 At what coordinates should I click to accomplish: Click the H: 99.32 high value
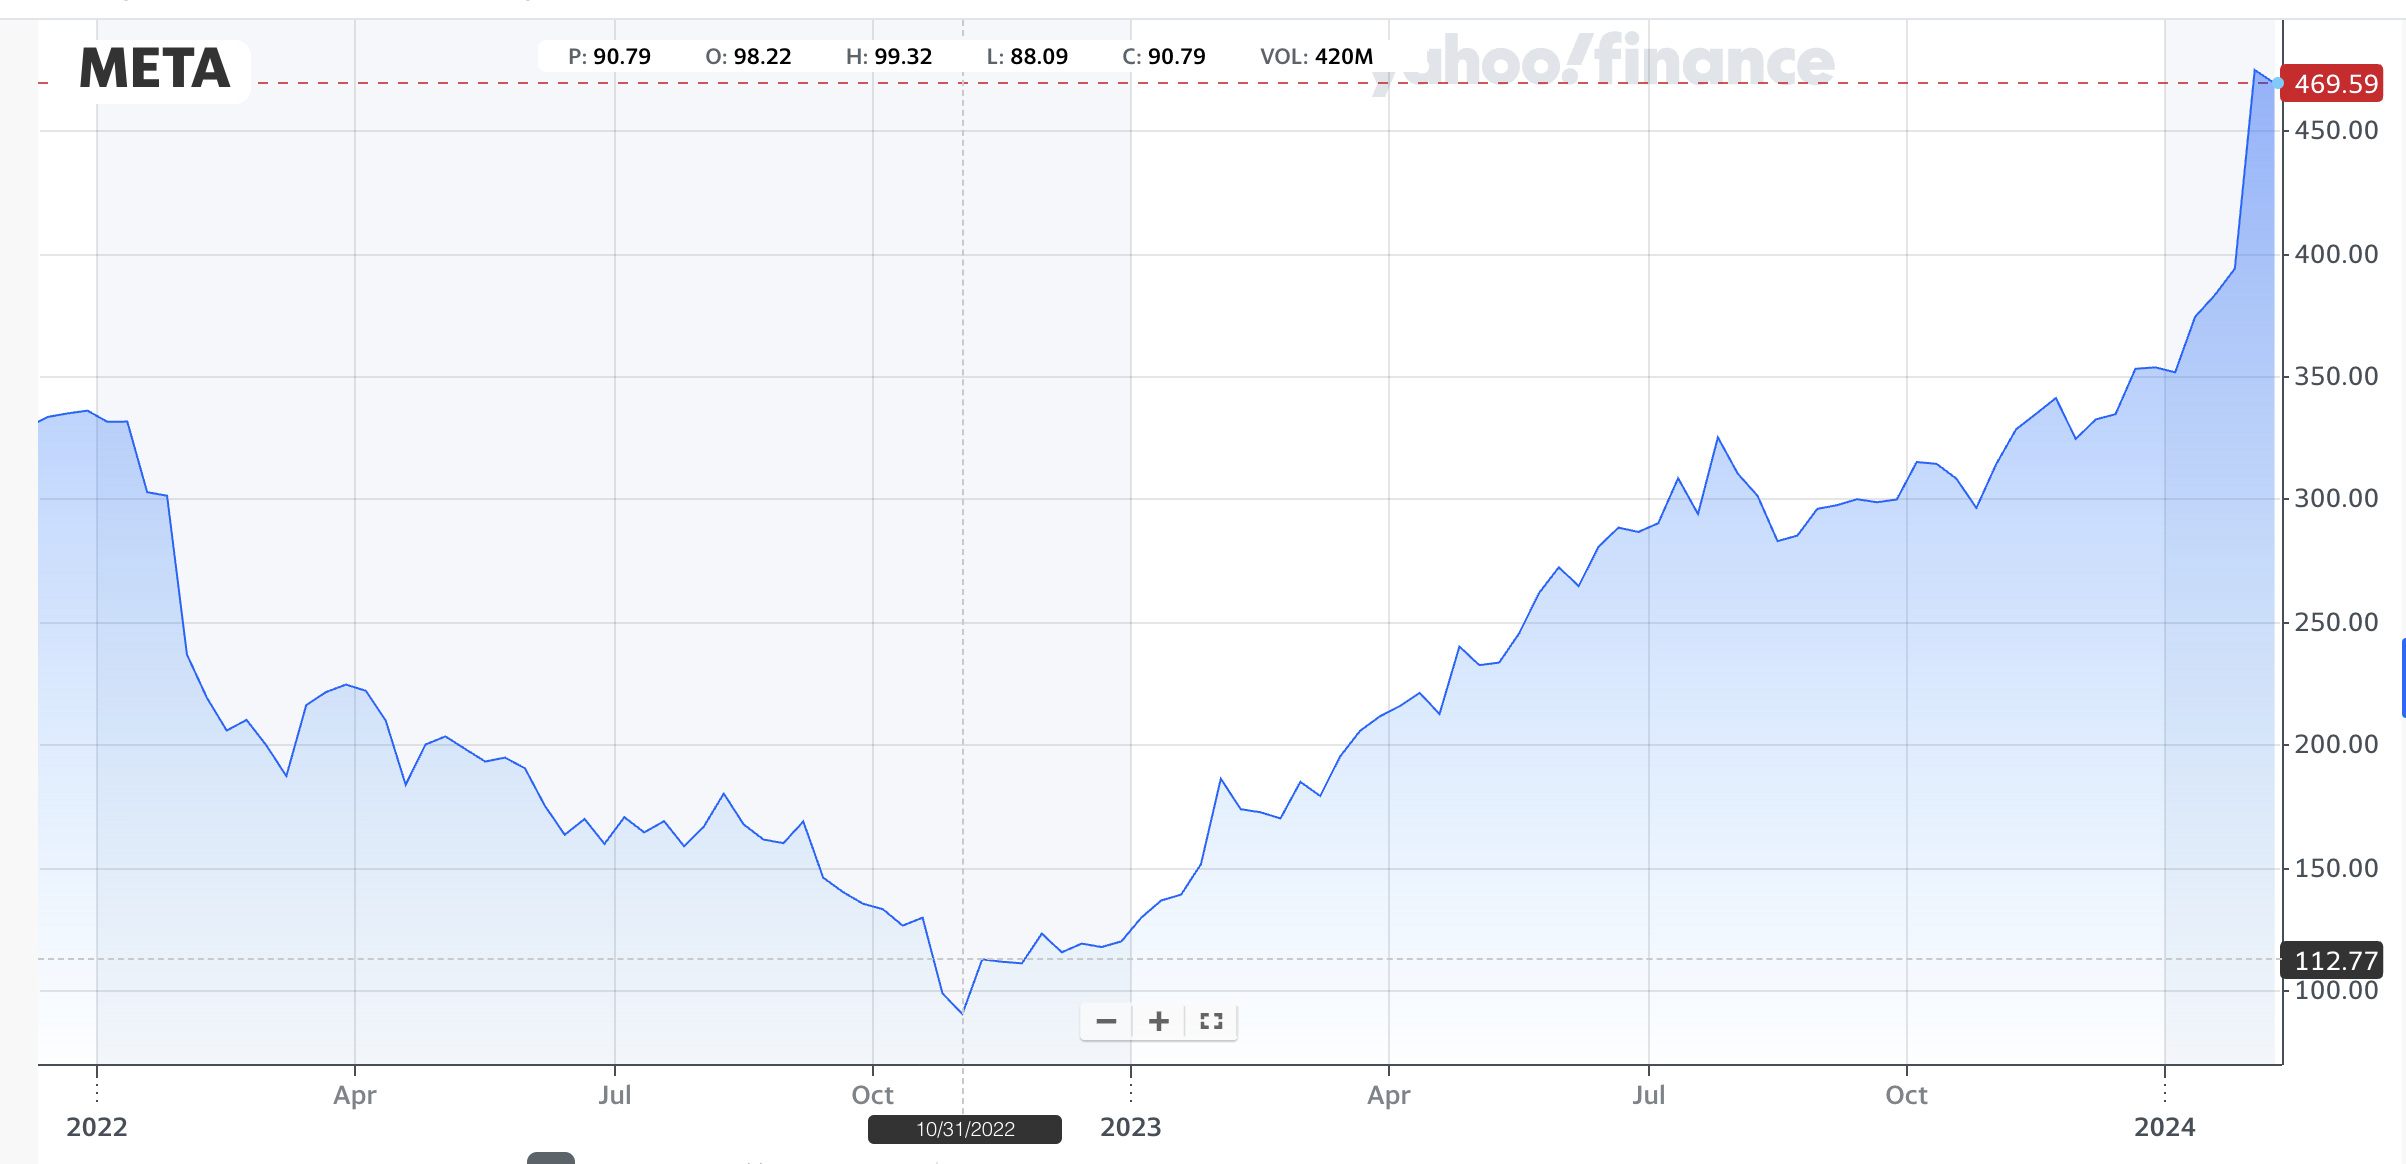click(889, 57)
